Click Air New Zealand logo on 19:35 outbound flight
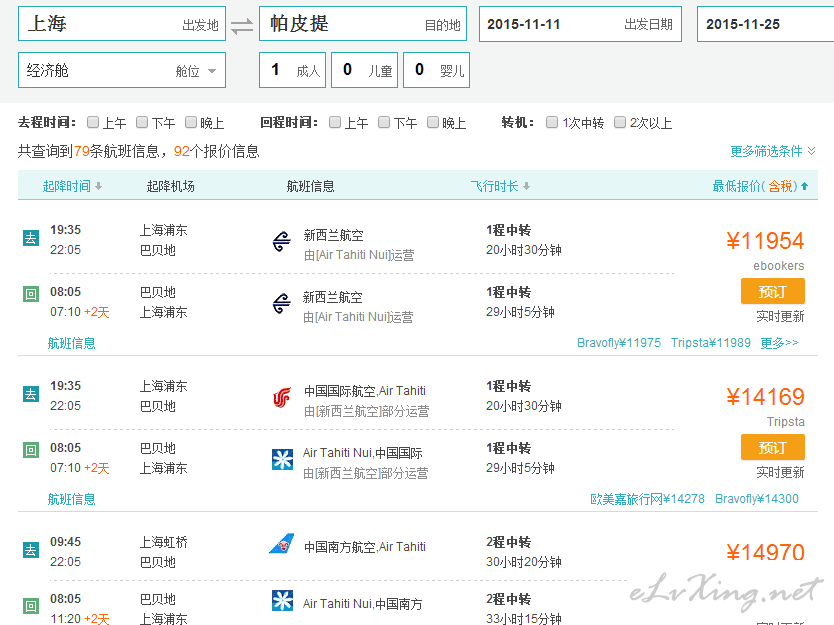834x625 pixels. pyautogui.click(x=281, y=241)
